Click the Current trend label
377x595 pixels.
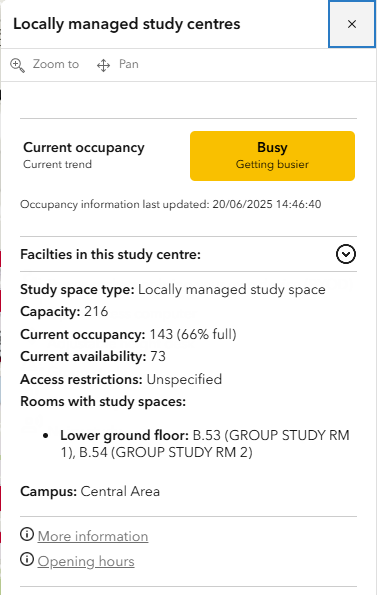coord(57,164)
